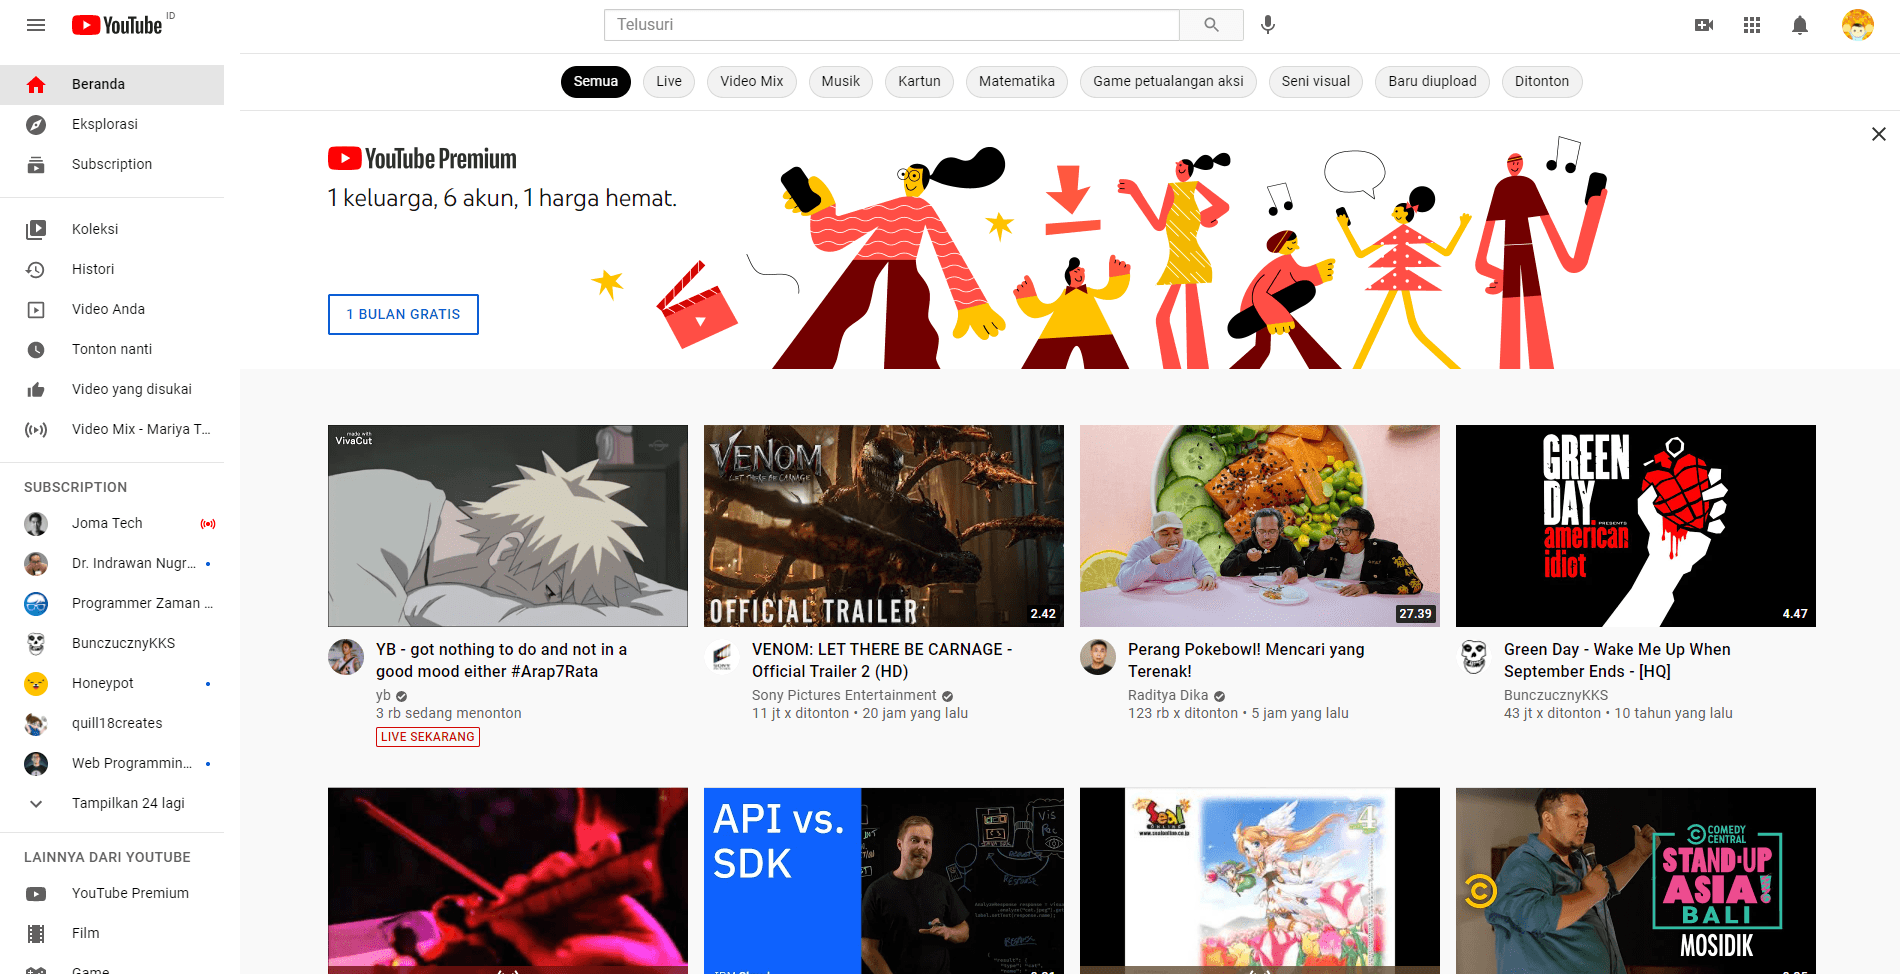This screenshot has width=1900, height=974.
Task: Go to Beranda in the sidebar
Action: point(112,84)
